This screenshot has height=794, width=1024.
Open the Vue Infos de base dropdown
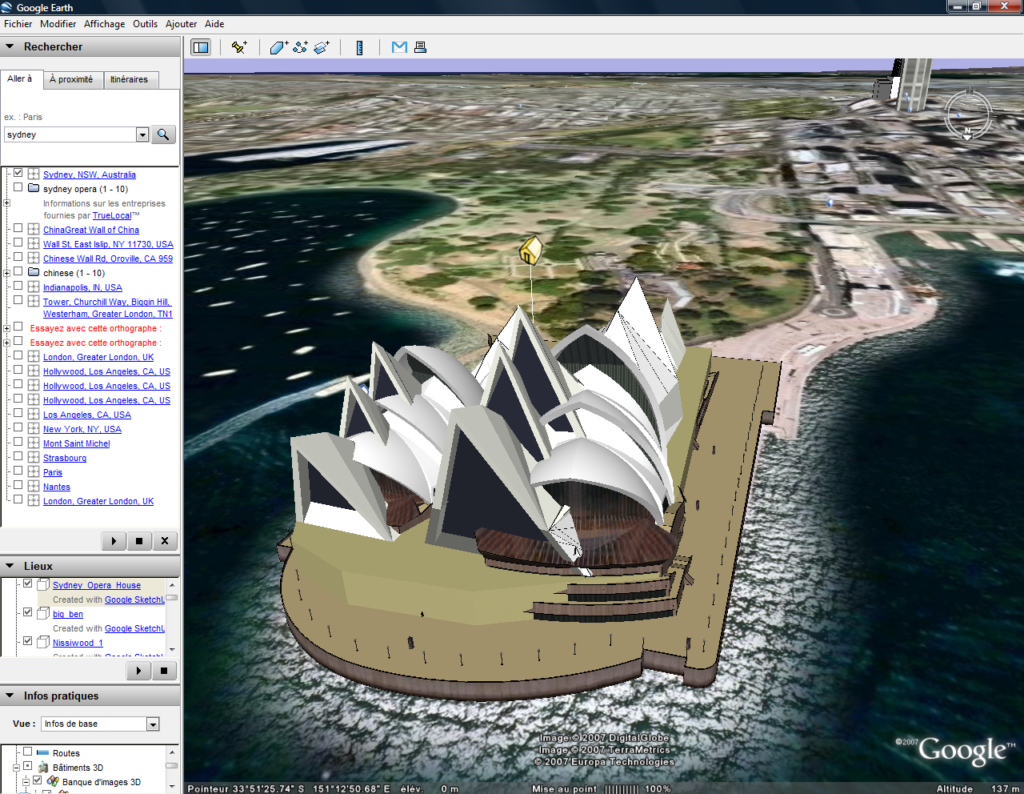point(153,724)
